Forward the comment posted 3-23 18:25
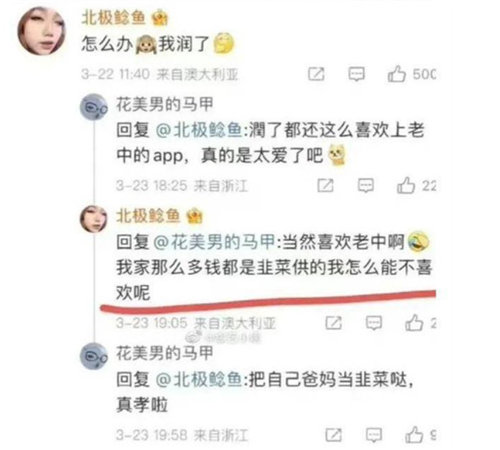 [x=325, y=186]
